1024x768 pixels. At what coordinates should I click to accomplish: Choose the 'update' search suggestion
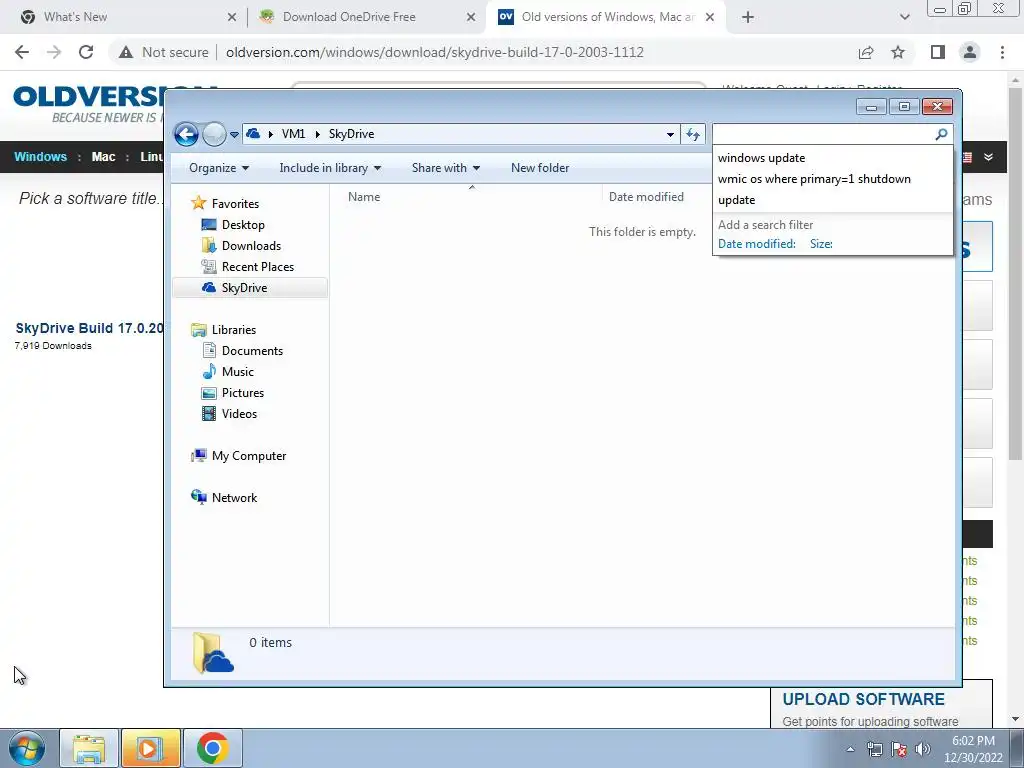(737, 200)
